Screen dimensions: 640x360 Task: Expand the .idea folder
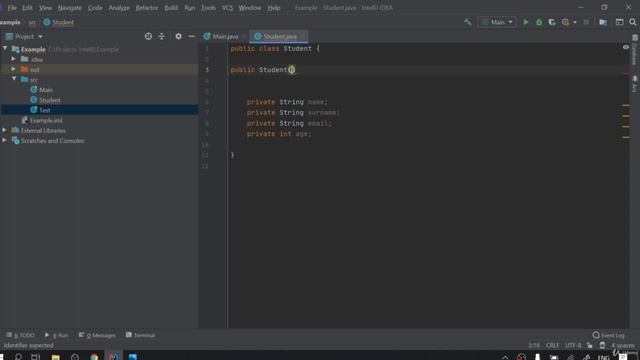tap(13, 59)
